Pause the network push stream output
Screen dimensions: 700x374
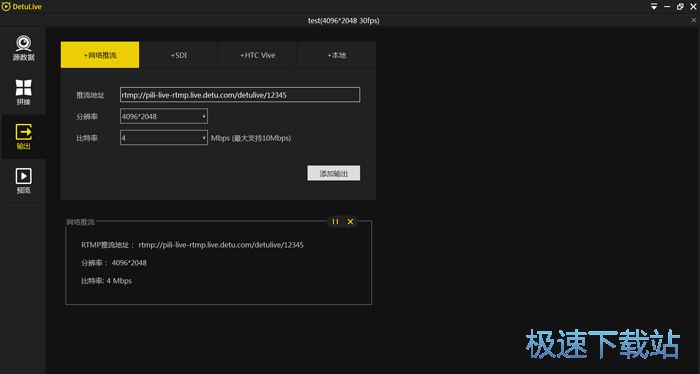click(x=335, y=221)
